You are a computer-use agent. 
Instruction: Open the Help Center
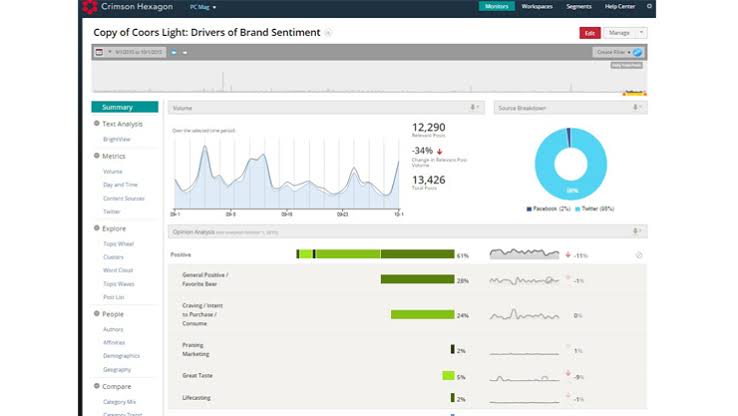coord(620,7)
